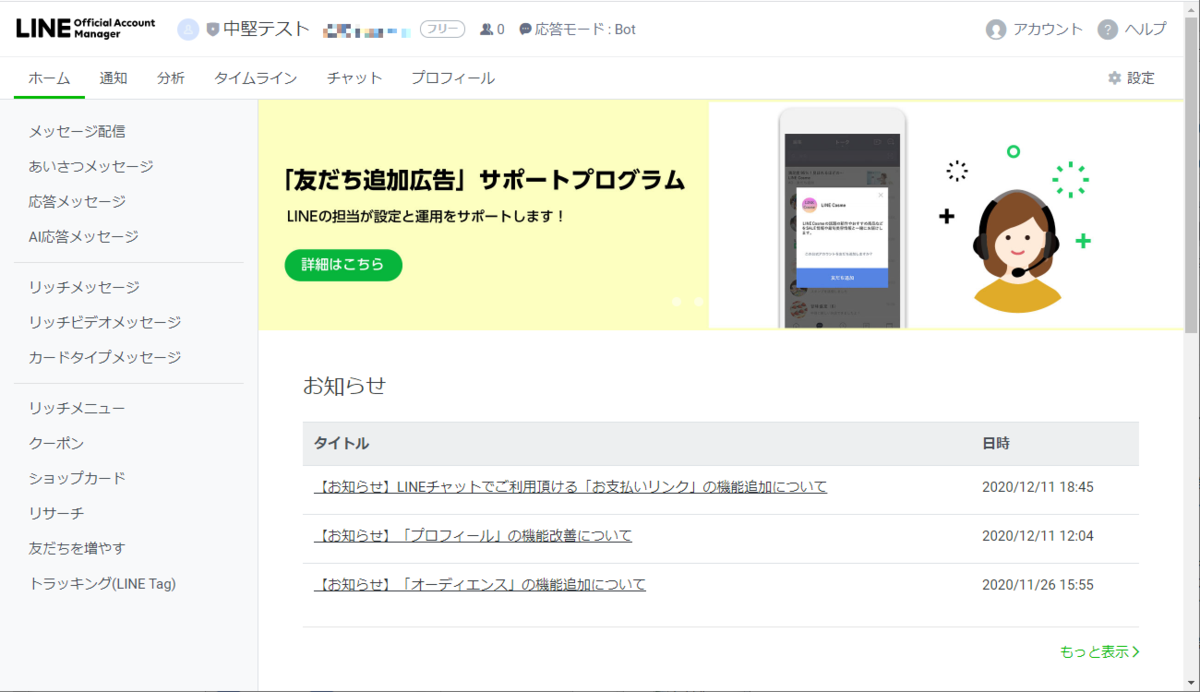Click the green 詳細はこちら button
This screenshot has height=692, width=1200.
343,265
